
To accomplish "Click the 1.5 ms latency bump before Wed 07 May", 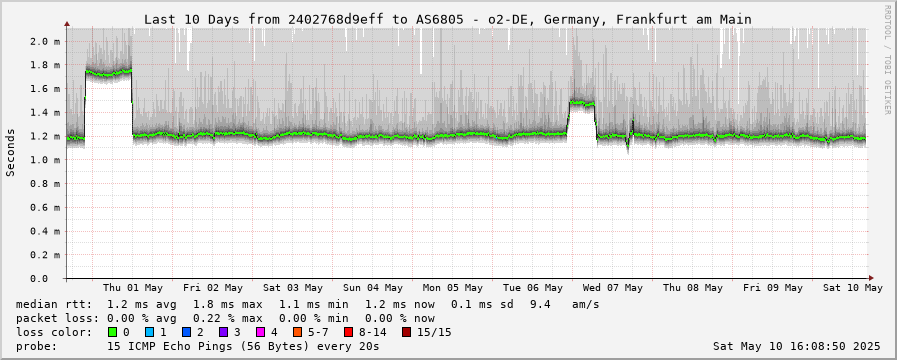I will (582, 103).
